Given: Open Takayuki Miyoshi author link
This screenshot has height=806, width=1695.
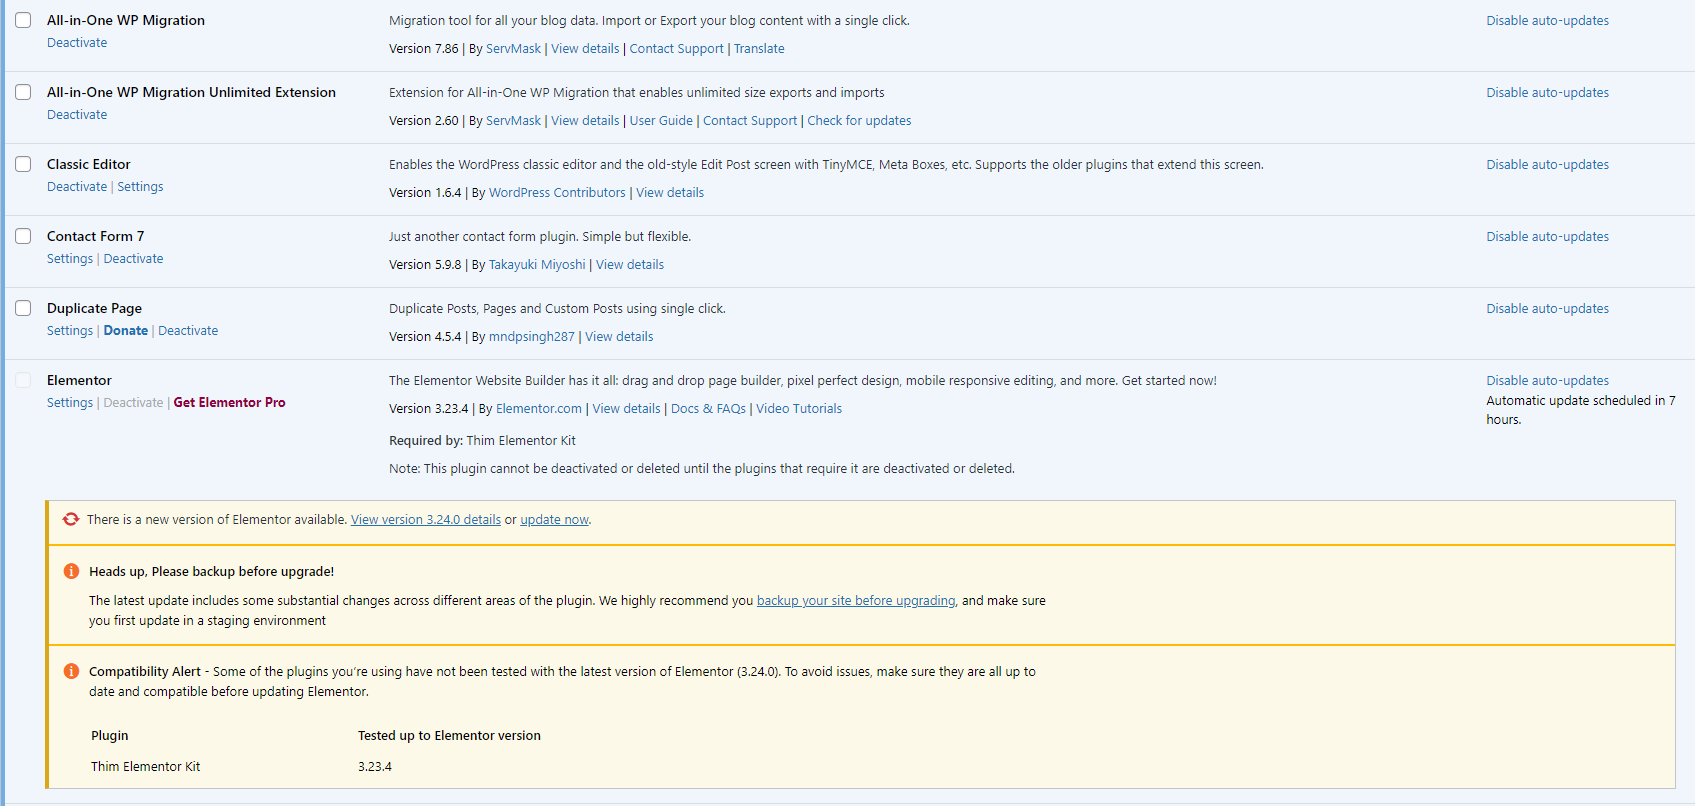Looking at the screenshot, I should click(537, 265).
